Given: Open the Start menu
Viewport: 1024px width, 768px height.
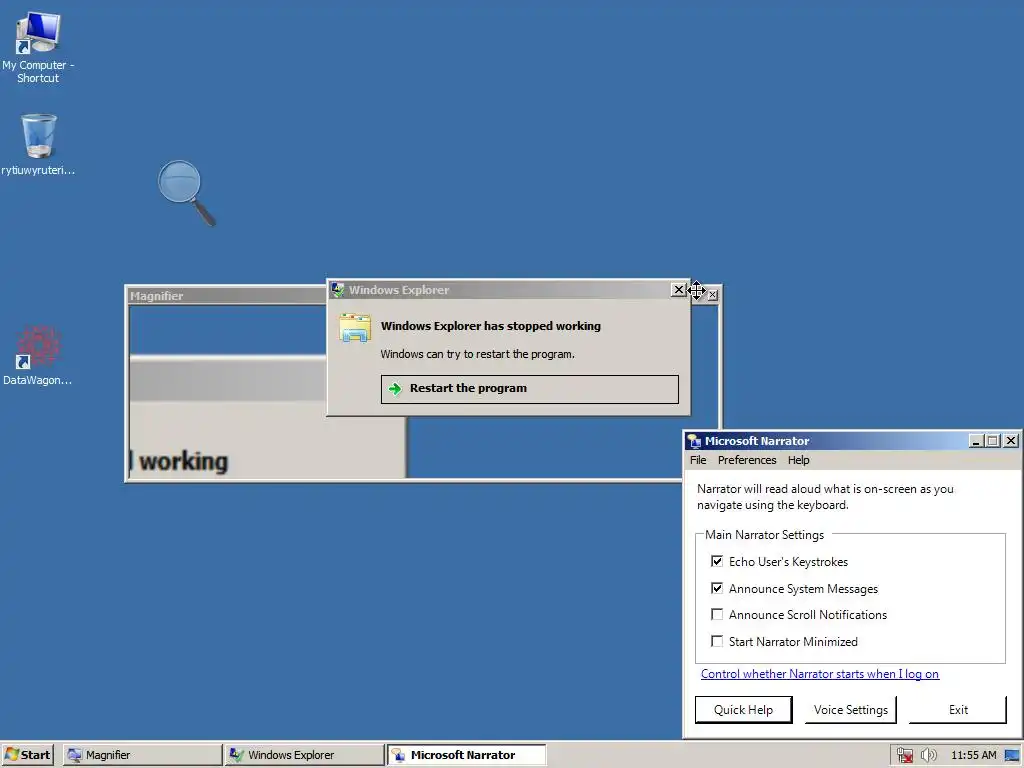Looking at the screenshot, I should tap(27, 755).
